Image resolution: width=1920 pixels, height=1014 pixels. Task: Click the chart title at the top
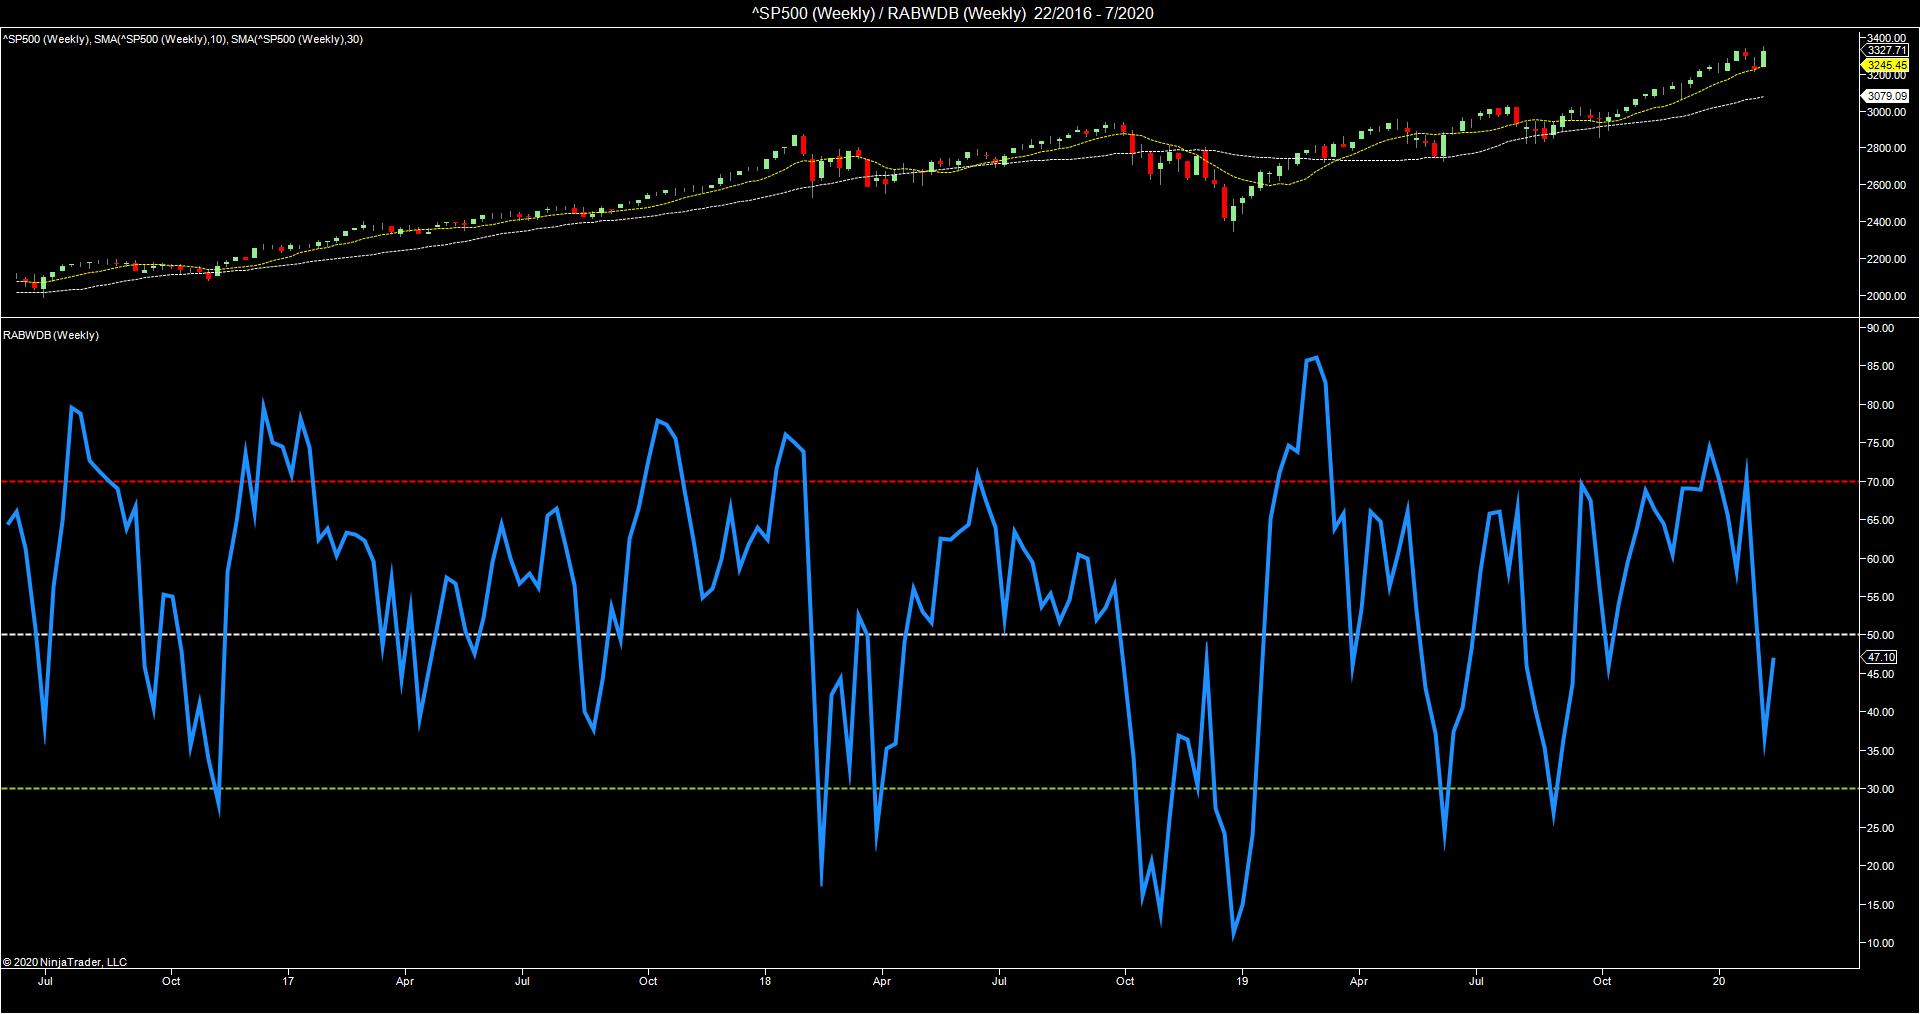(x=959, y=13)
